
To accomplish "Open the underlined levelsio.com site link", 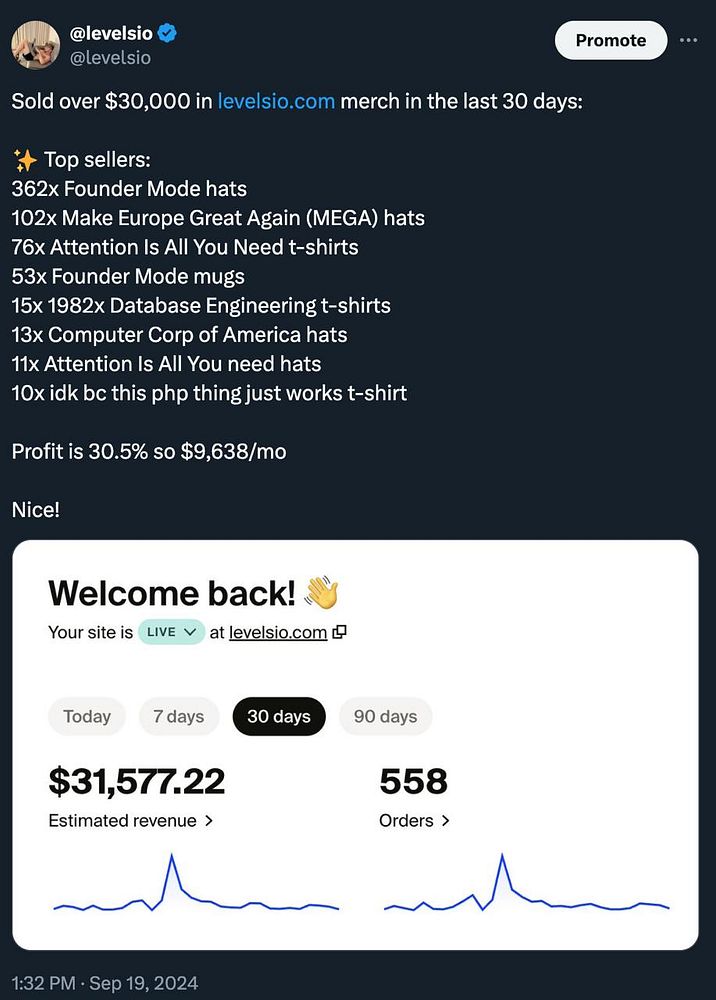I will pyautogui.click(x=278, y=632).
